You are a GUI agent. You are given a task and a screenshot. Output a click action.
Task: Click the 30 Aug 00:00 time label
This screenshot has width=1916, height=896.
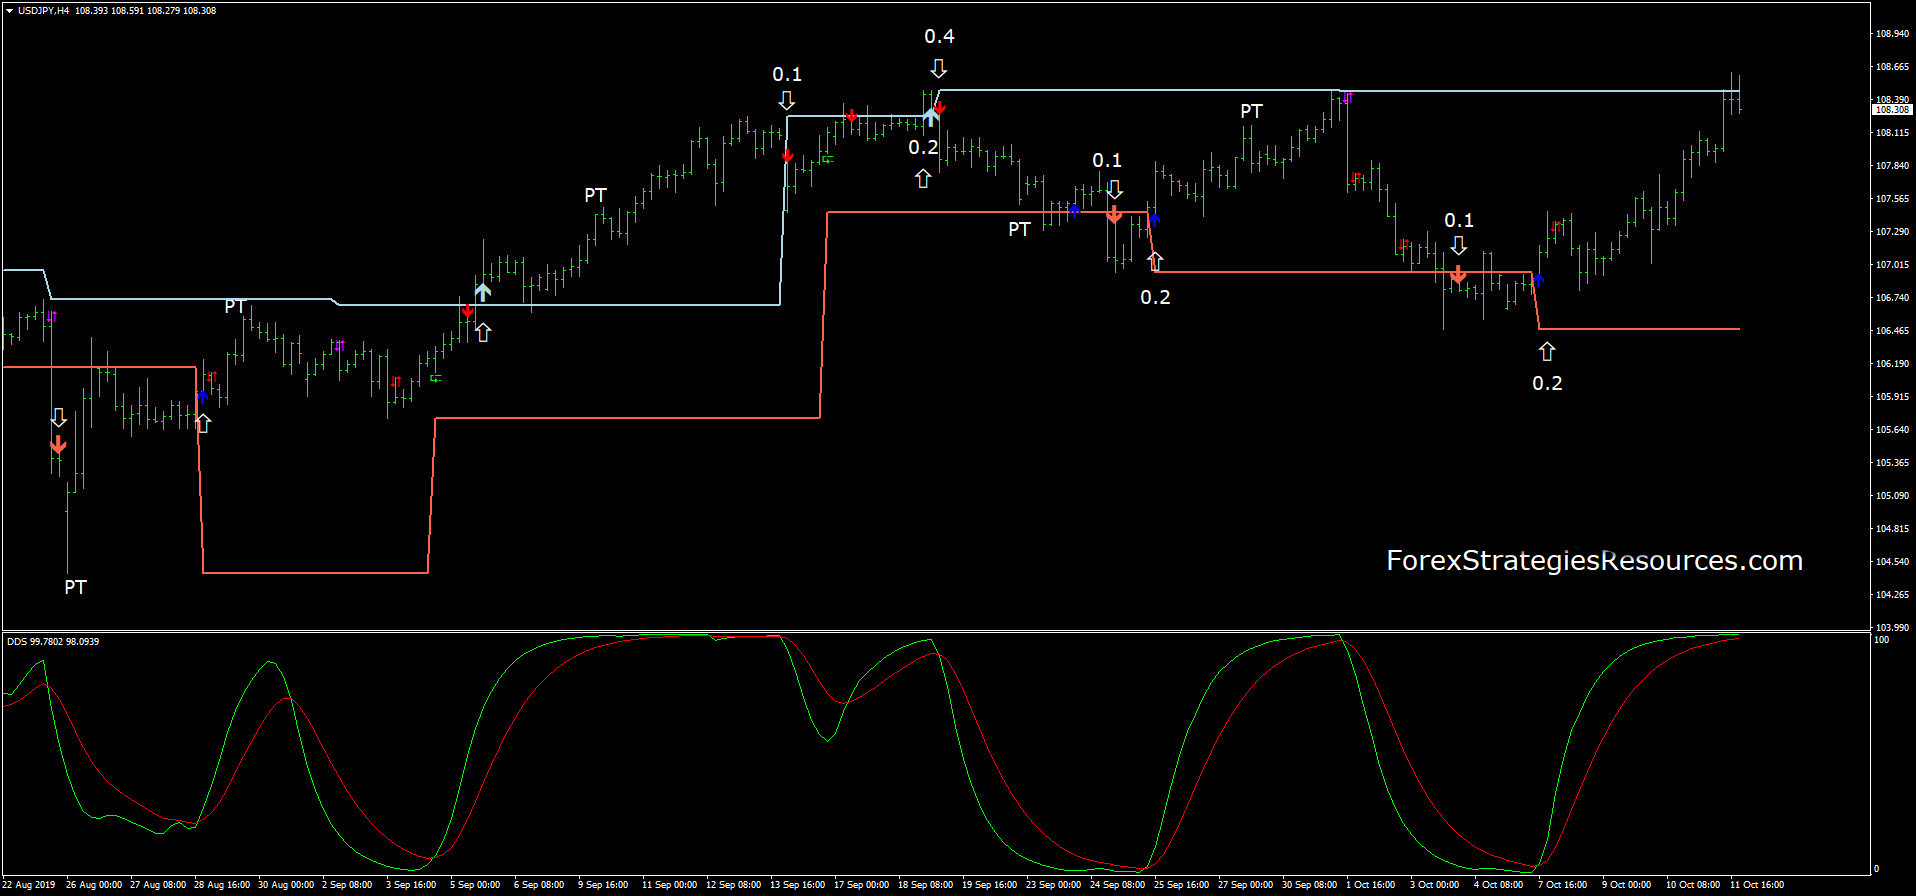point(286,885)
